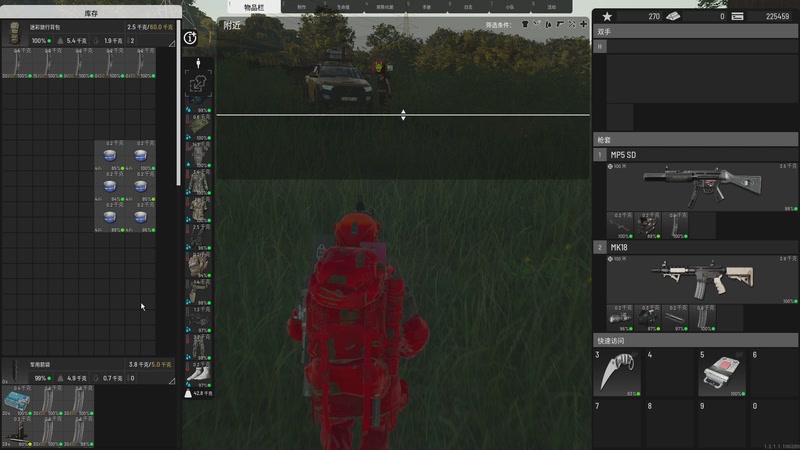
Task: Select the karambit knife in quick slot 3
Action: coord(617,373)
